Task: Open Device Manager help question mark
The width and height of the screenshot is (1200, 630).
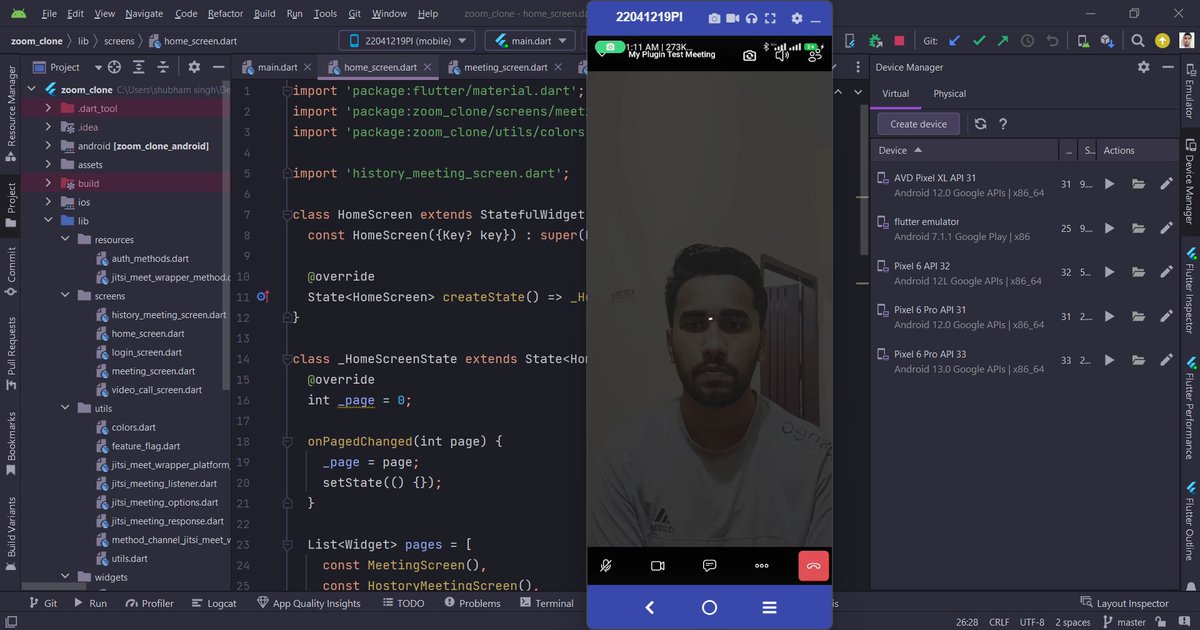Action: pyautogui.click(x=1003, y=124)
